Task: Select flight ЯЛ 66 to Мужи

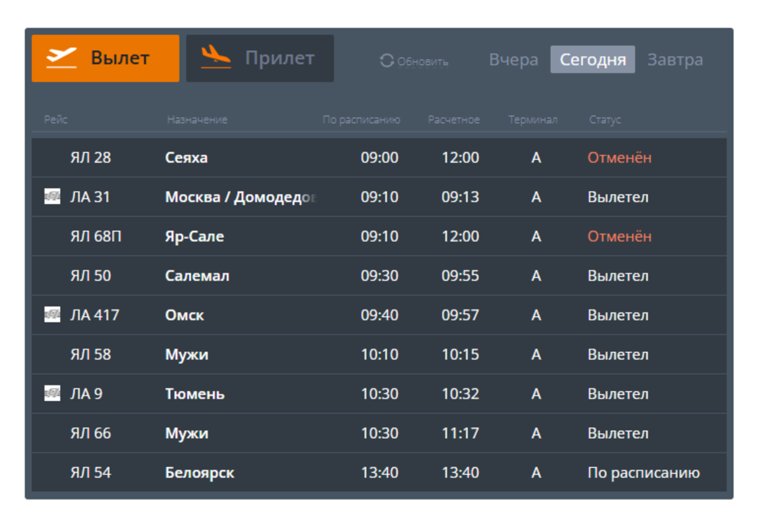Action: tap(91, 434)
